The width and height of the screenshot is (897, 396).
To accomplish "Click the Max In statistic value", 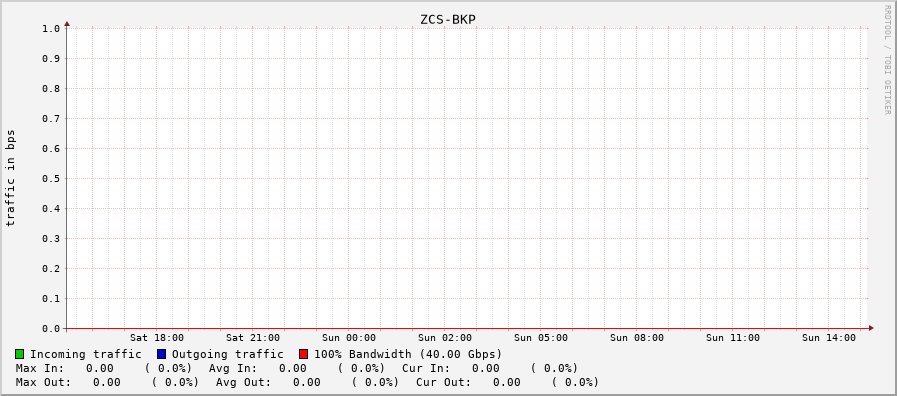I will (100, 369).
